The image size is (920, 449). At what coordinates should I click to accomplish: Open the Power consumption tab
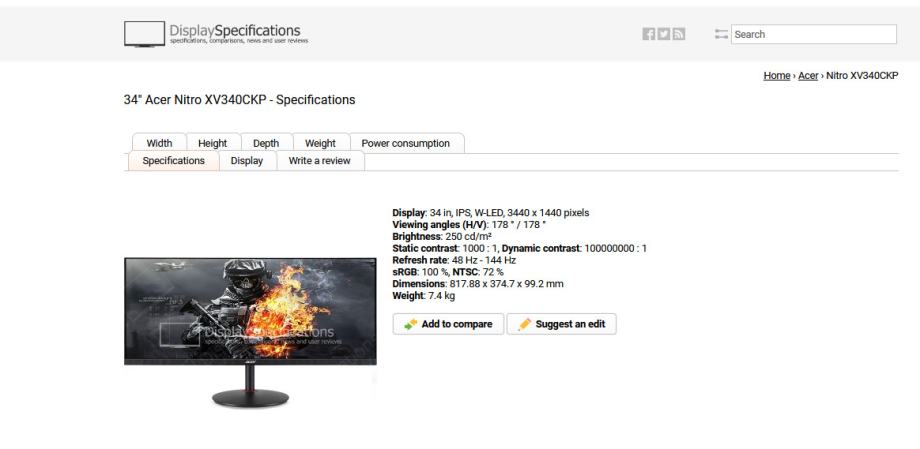[x=405, y=143]
